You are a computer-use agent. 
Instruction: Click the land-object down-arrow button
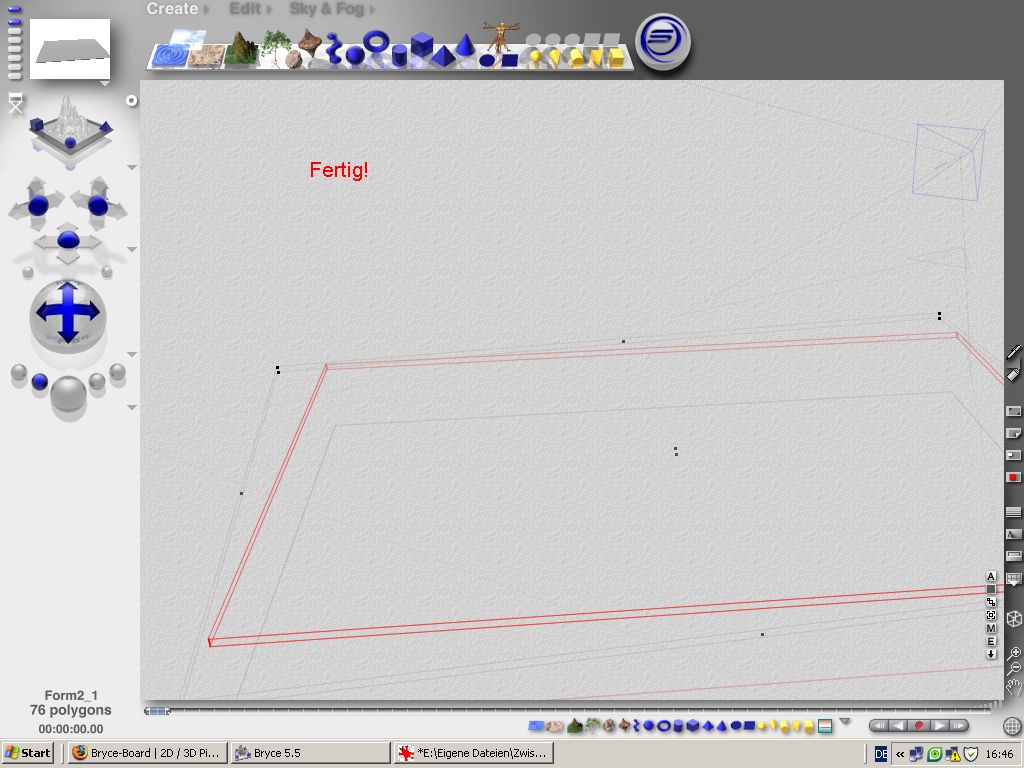(991, 654)
